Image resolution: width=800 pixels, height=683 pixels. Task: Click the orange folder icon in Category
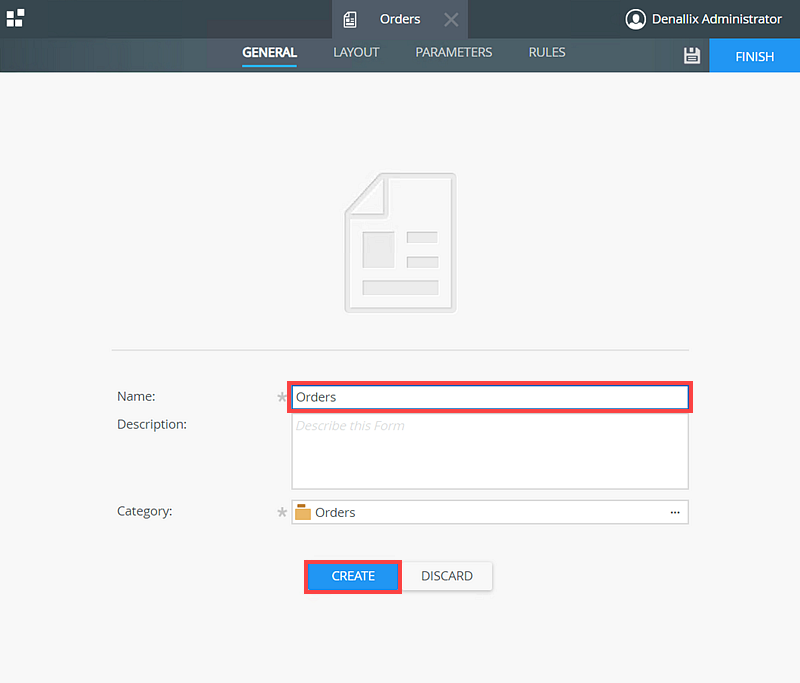coord(303,512)
